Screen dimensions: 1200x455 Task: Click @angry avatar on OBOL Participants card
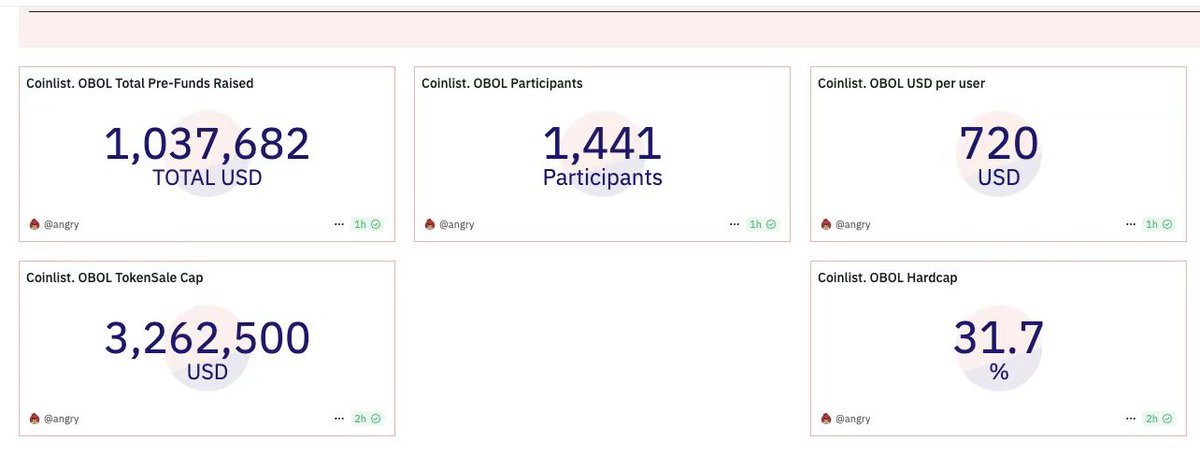430,224
